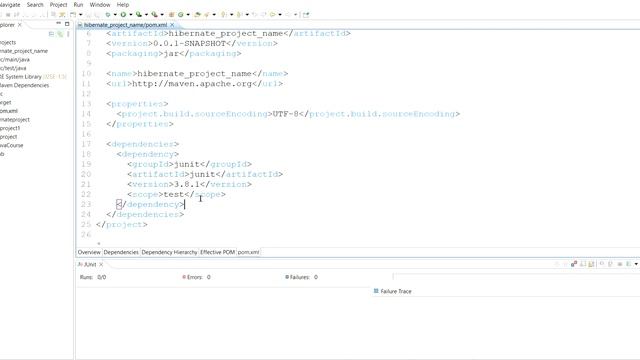The image size is (640, 360).
Task: Click the Previous Annotation toolbar icon
Action: 239,14
